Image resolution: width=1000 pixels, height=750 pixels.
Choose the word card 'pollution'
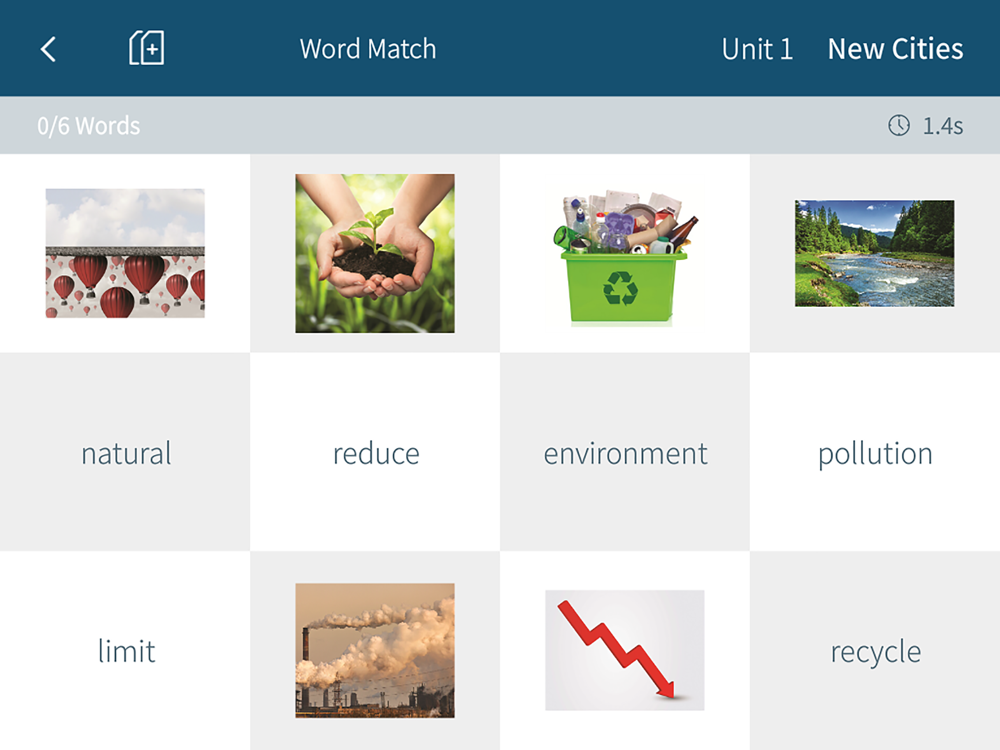875,452
